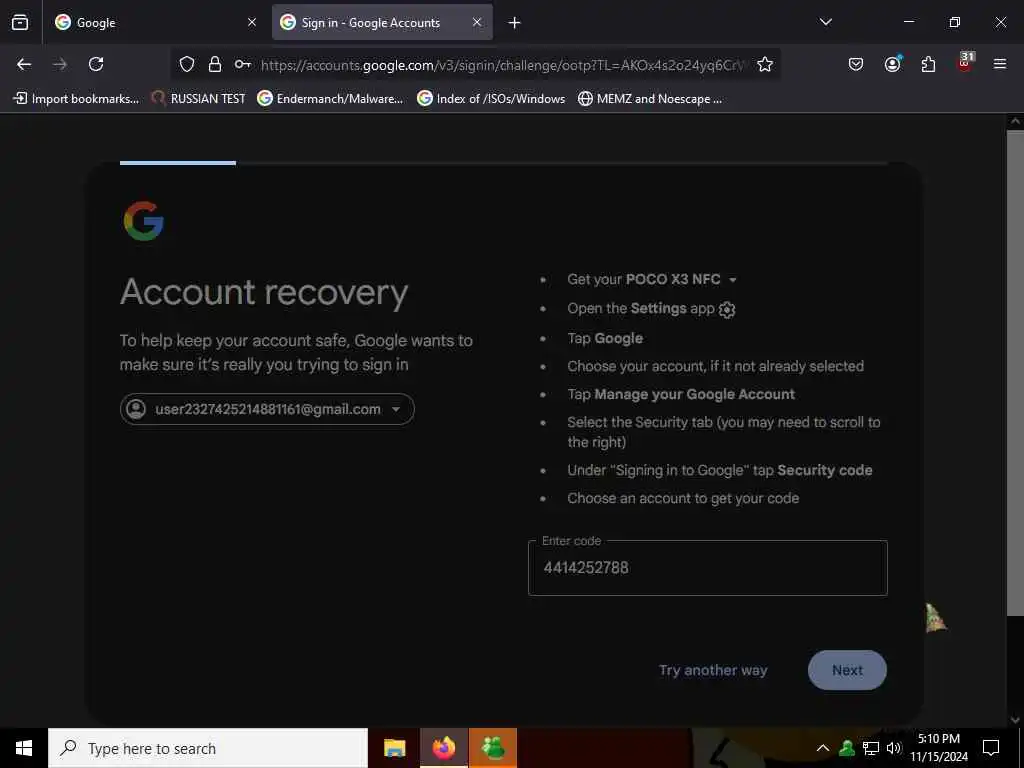Click Tap Manage your Google Account step
This screenshot has height=768, width=1024.
[x=681, y=394]
